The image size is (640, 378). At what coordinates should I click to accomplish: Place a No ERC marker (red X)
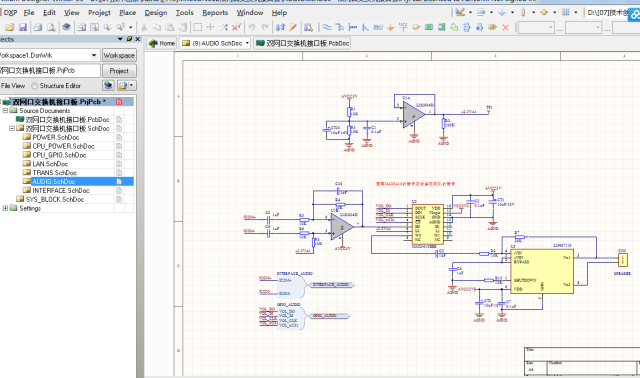click(505, 27)
